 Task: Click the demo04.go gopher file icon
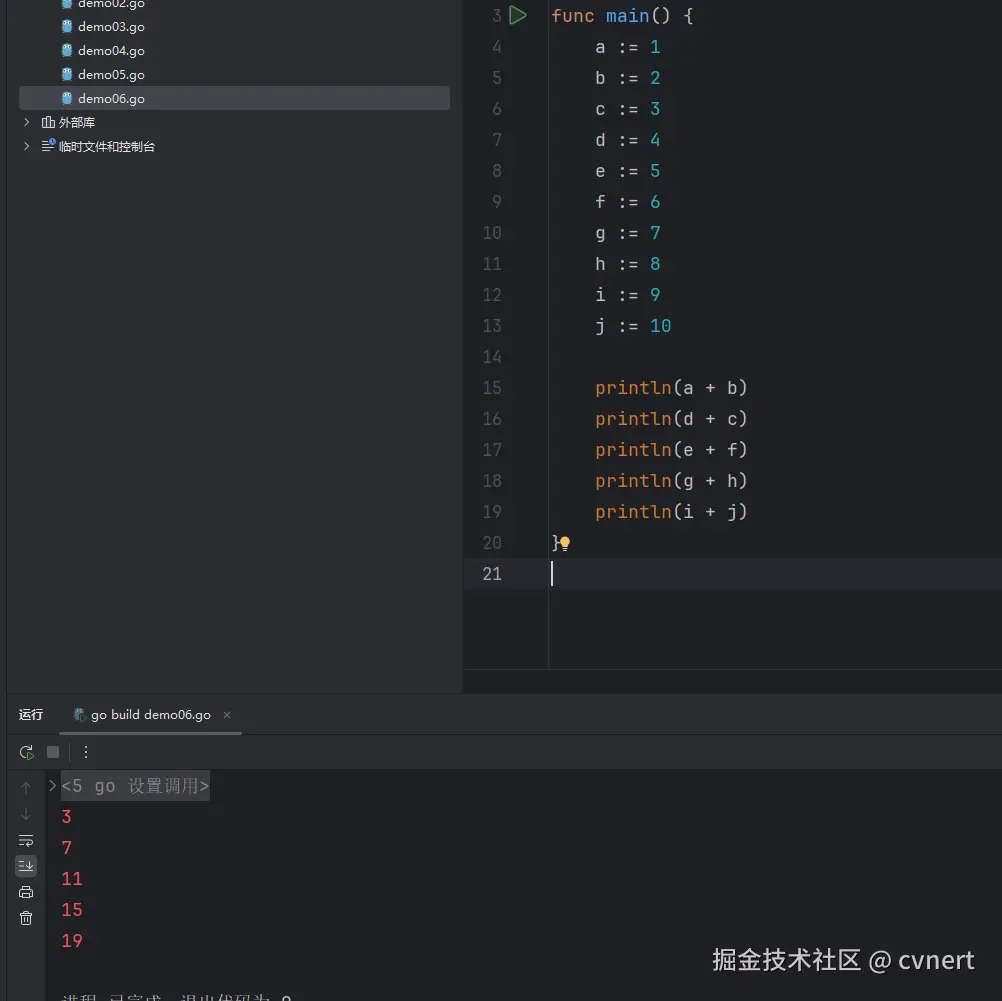click(x=67, y=50)
